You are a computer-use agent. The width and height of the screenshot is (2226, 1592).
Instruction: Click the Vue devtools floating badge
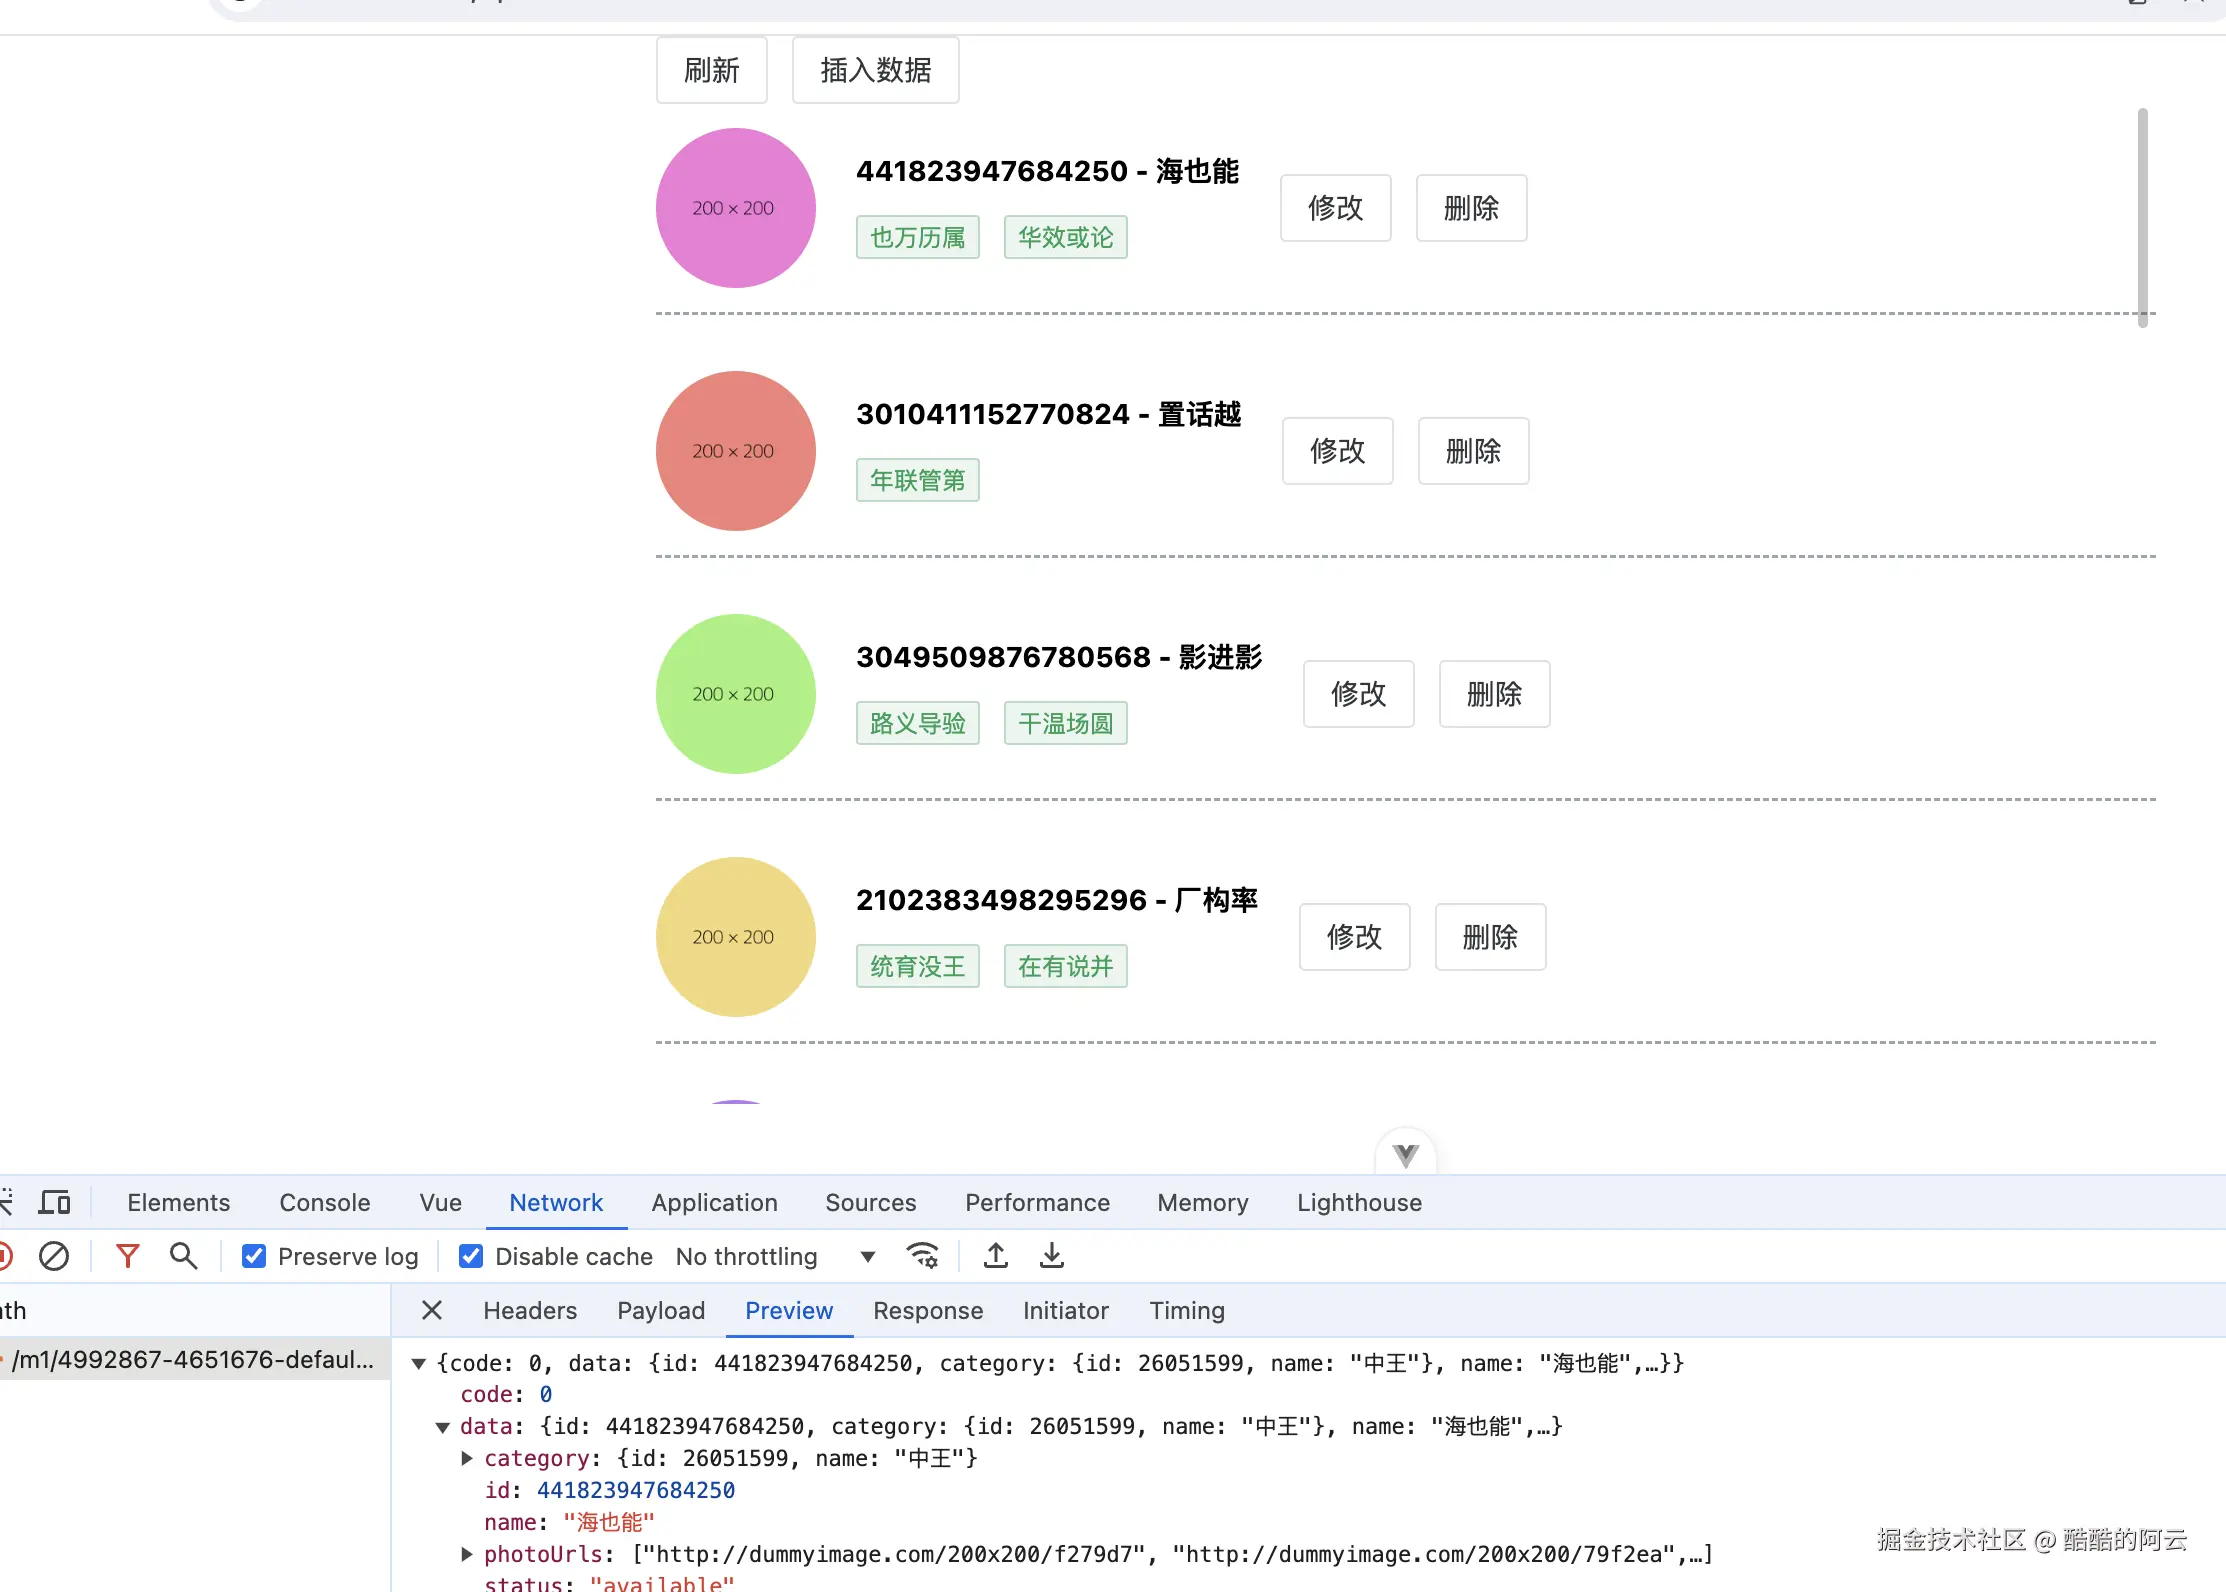click(x=1406, y=1155)
